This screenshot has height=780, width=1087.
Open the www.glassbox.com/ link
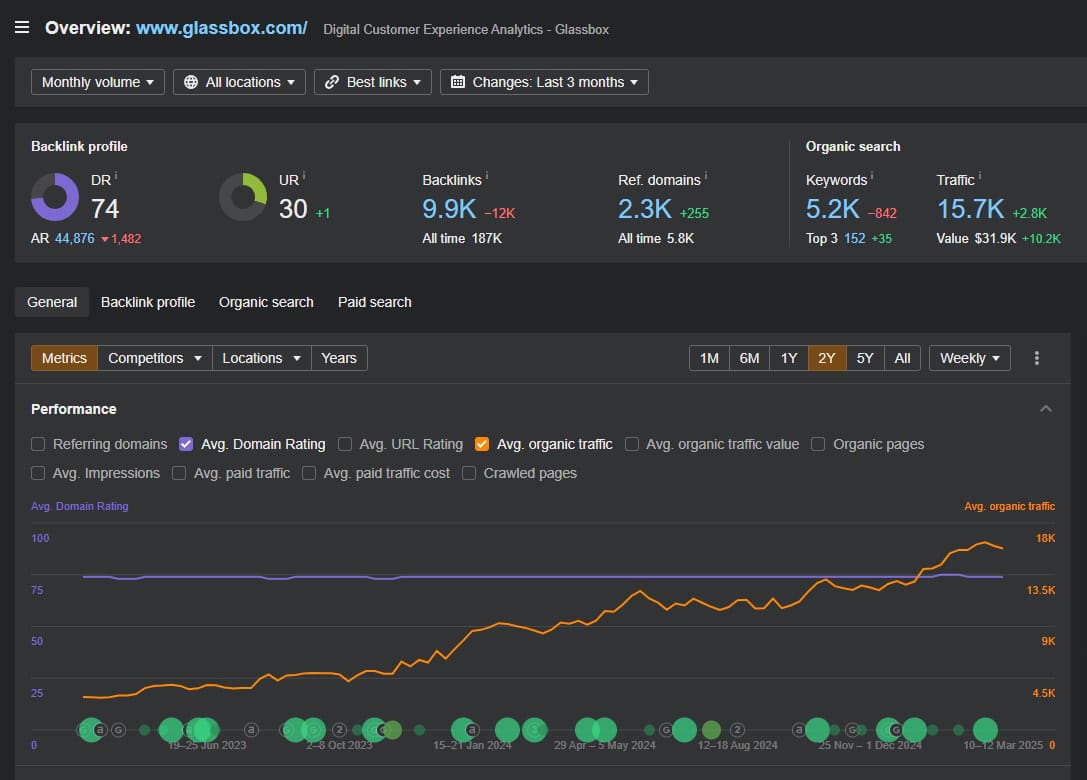[x=222, y=28]
